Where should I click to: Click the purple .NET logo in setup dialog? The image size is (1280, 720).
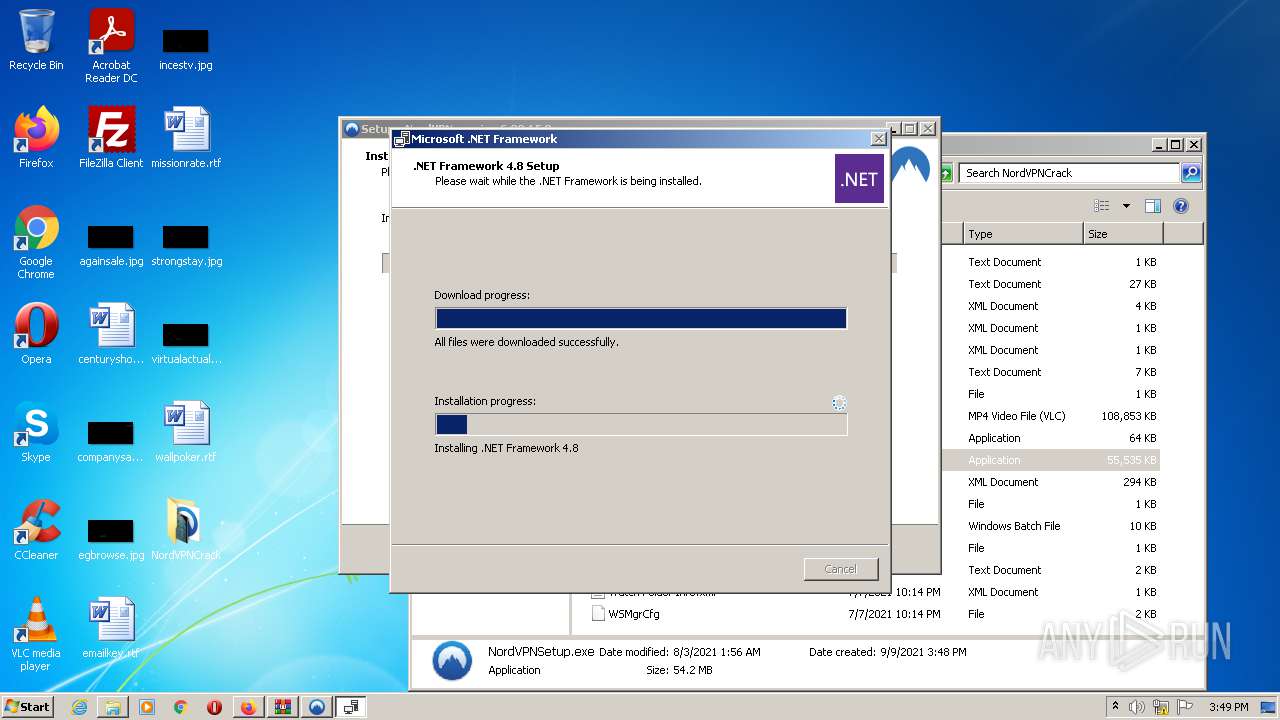tap(859, 179)
